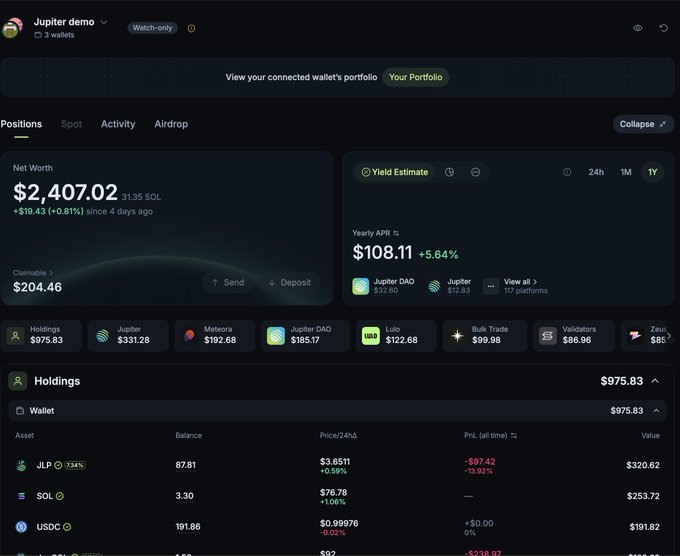Viewport: 680px width, 556px height.
Task: Click JLP PnL value -$97.42
Action: click(x=480, y=461)
